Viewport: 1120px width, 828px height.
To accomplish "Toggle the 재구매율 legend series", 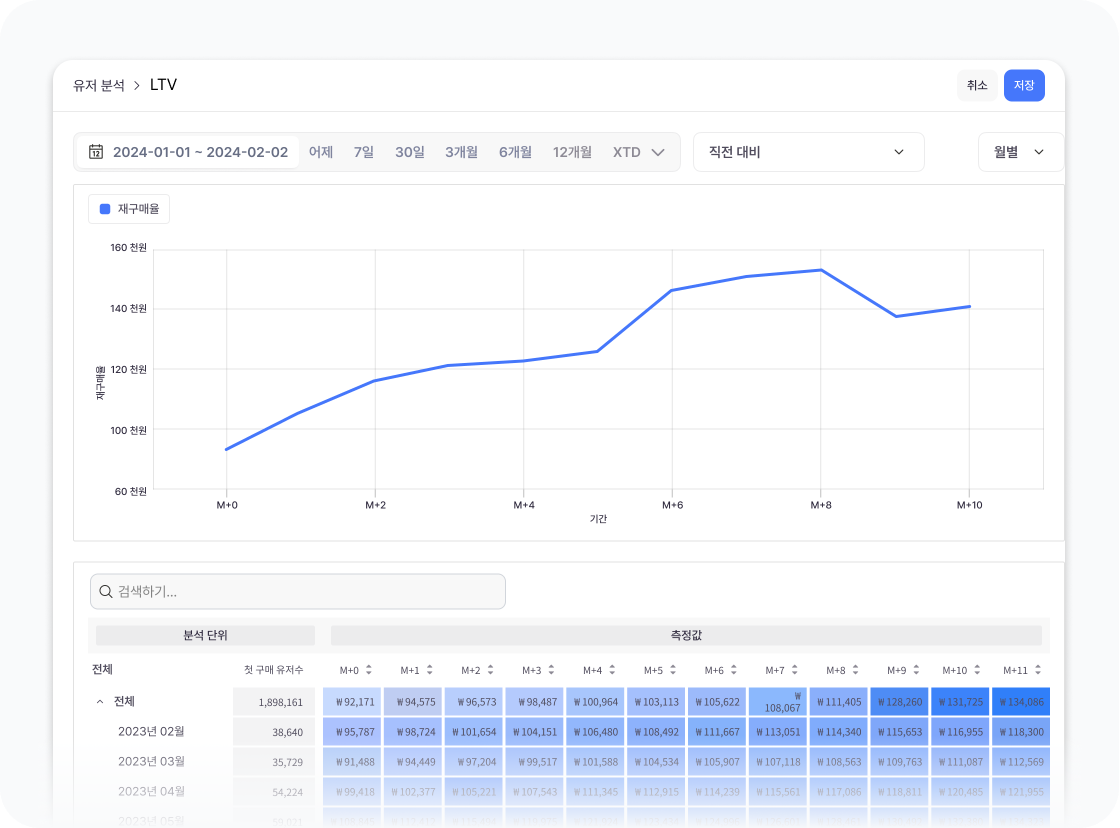I will point(129,209).
